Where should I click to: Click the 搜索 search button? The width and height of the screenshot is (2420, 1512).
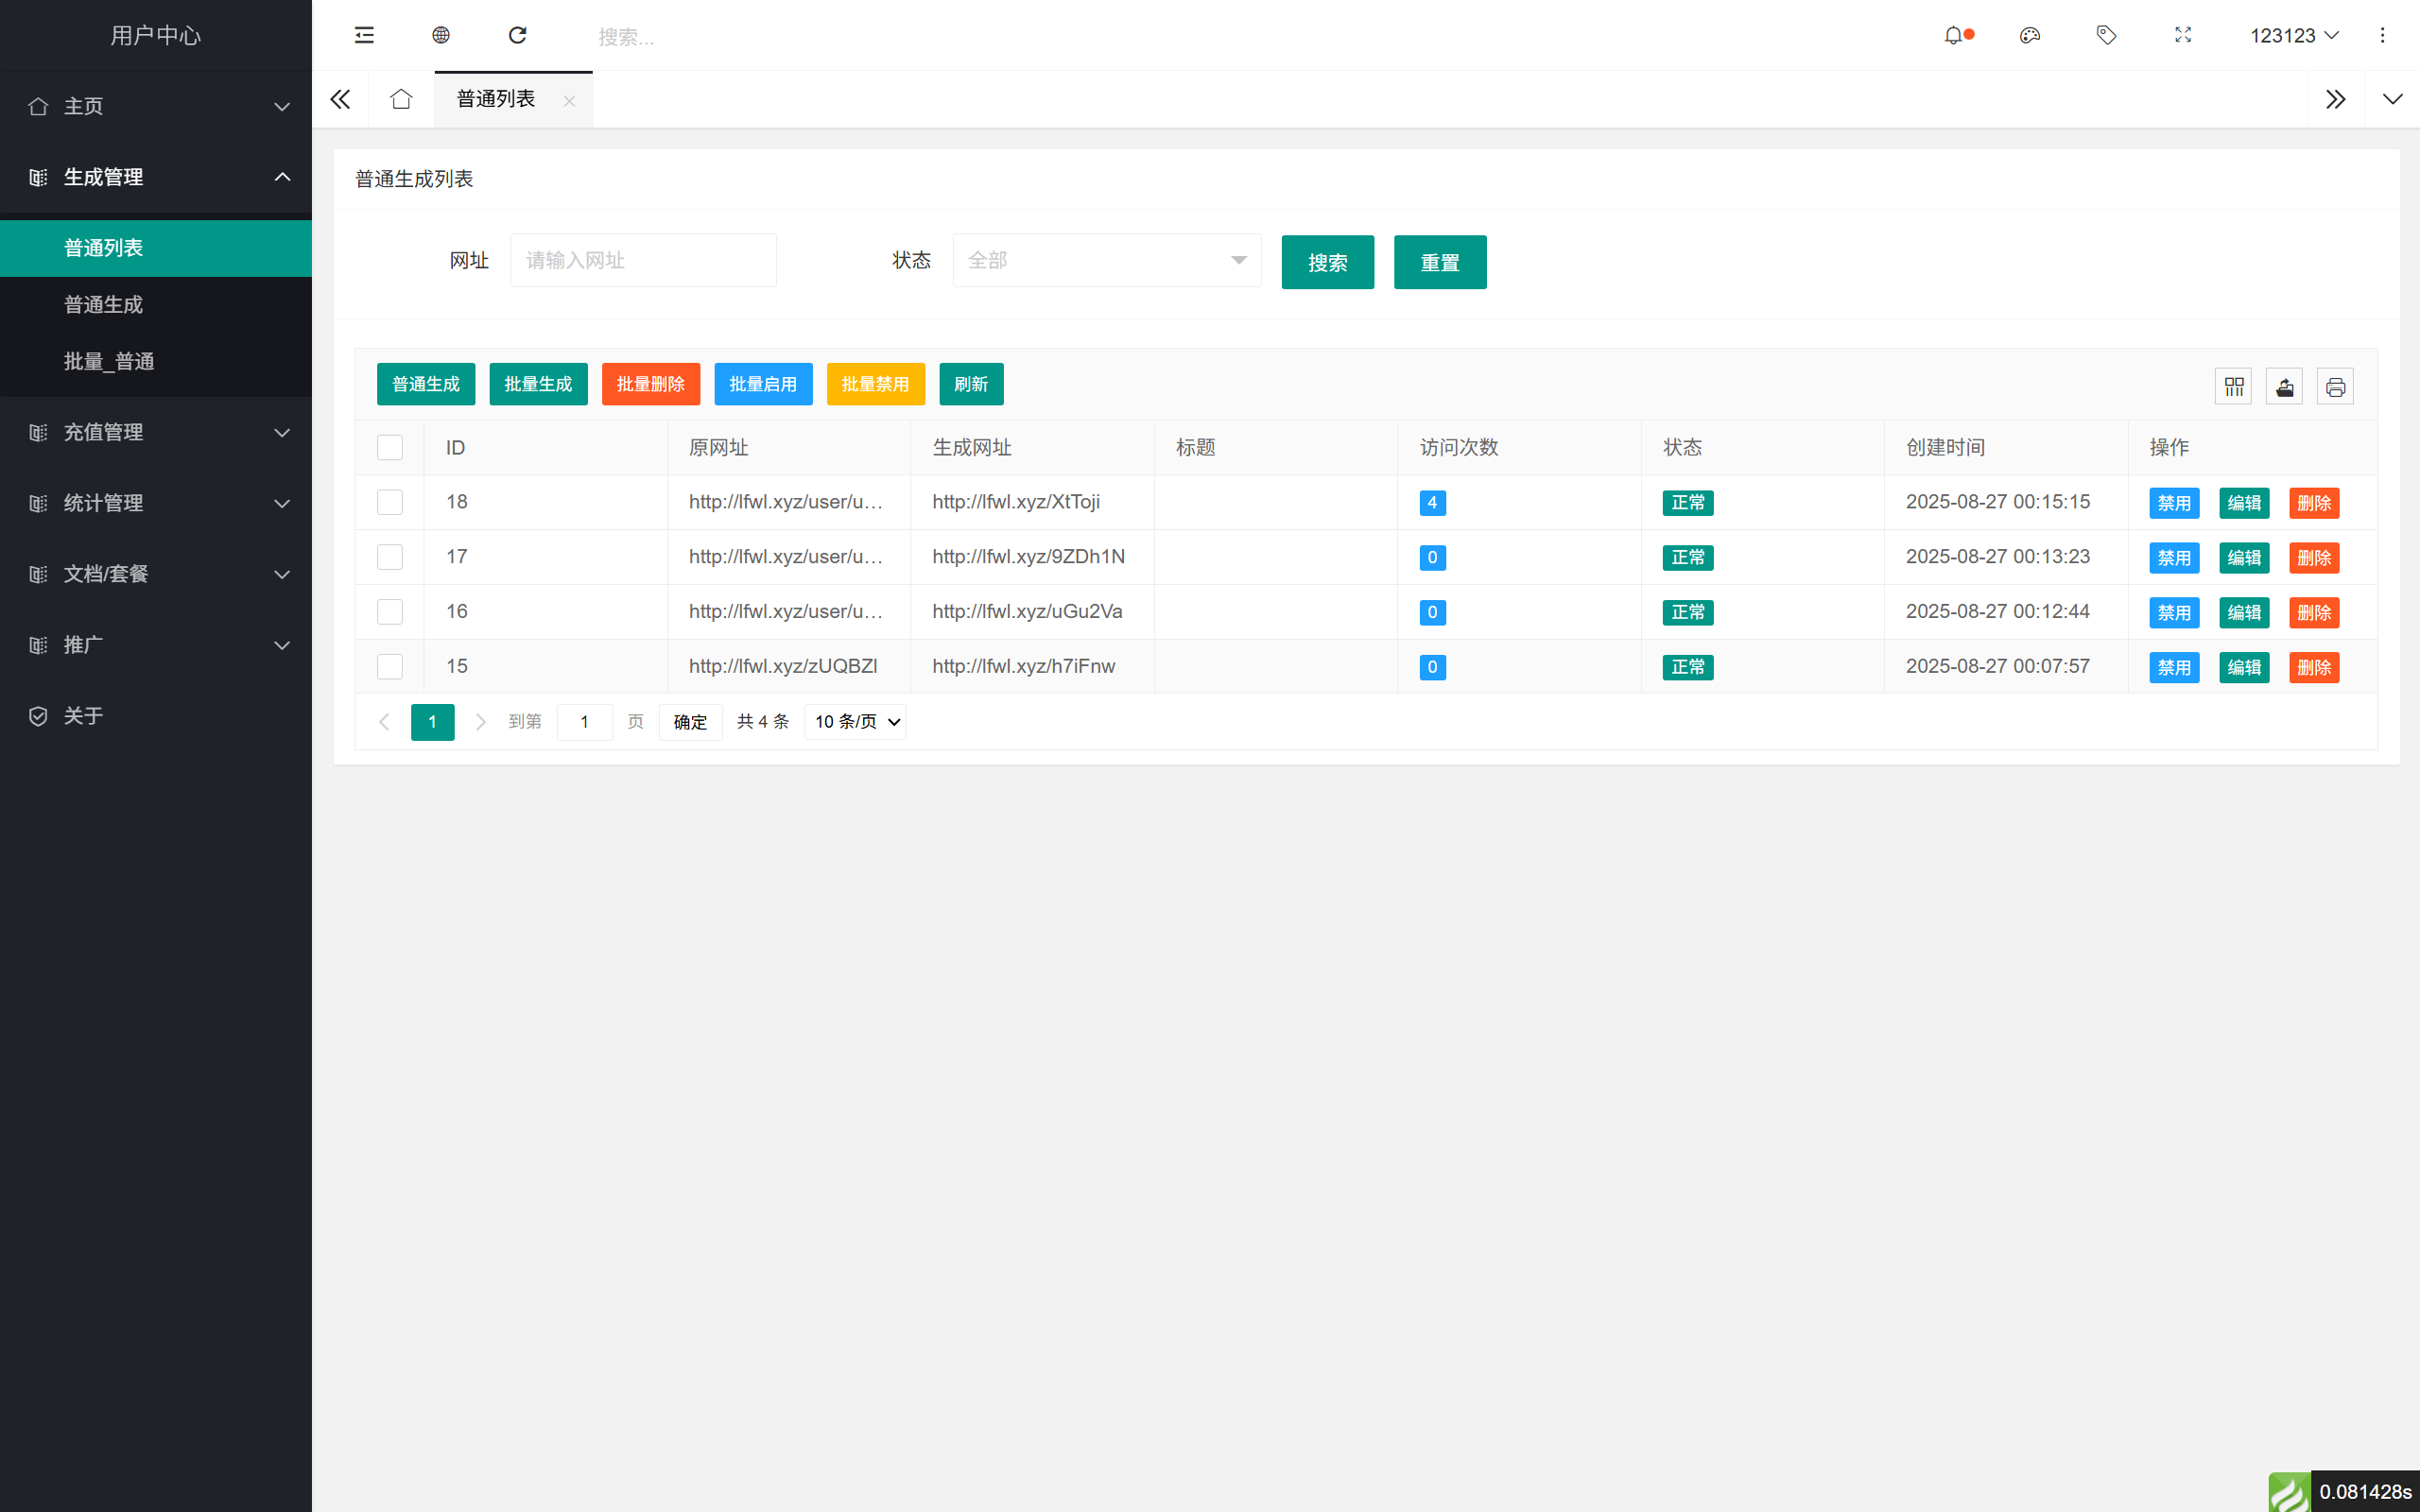click(x=1327, y=261)
